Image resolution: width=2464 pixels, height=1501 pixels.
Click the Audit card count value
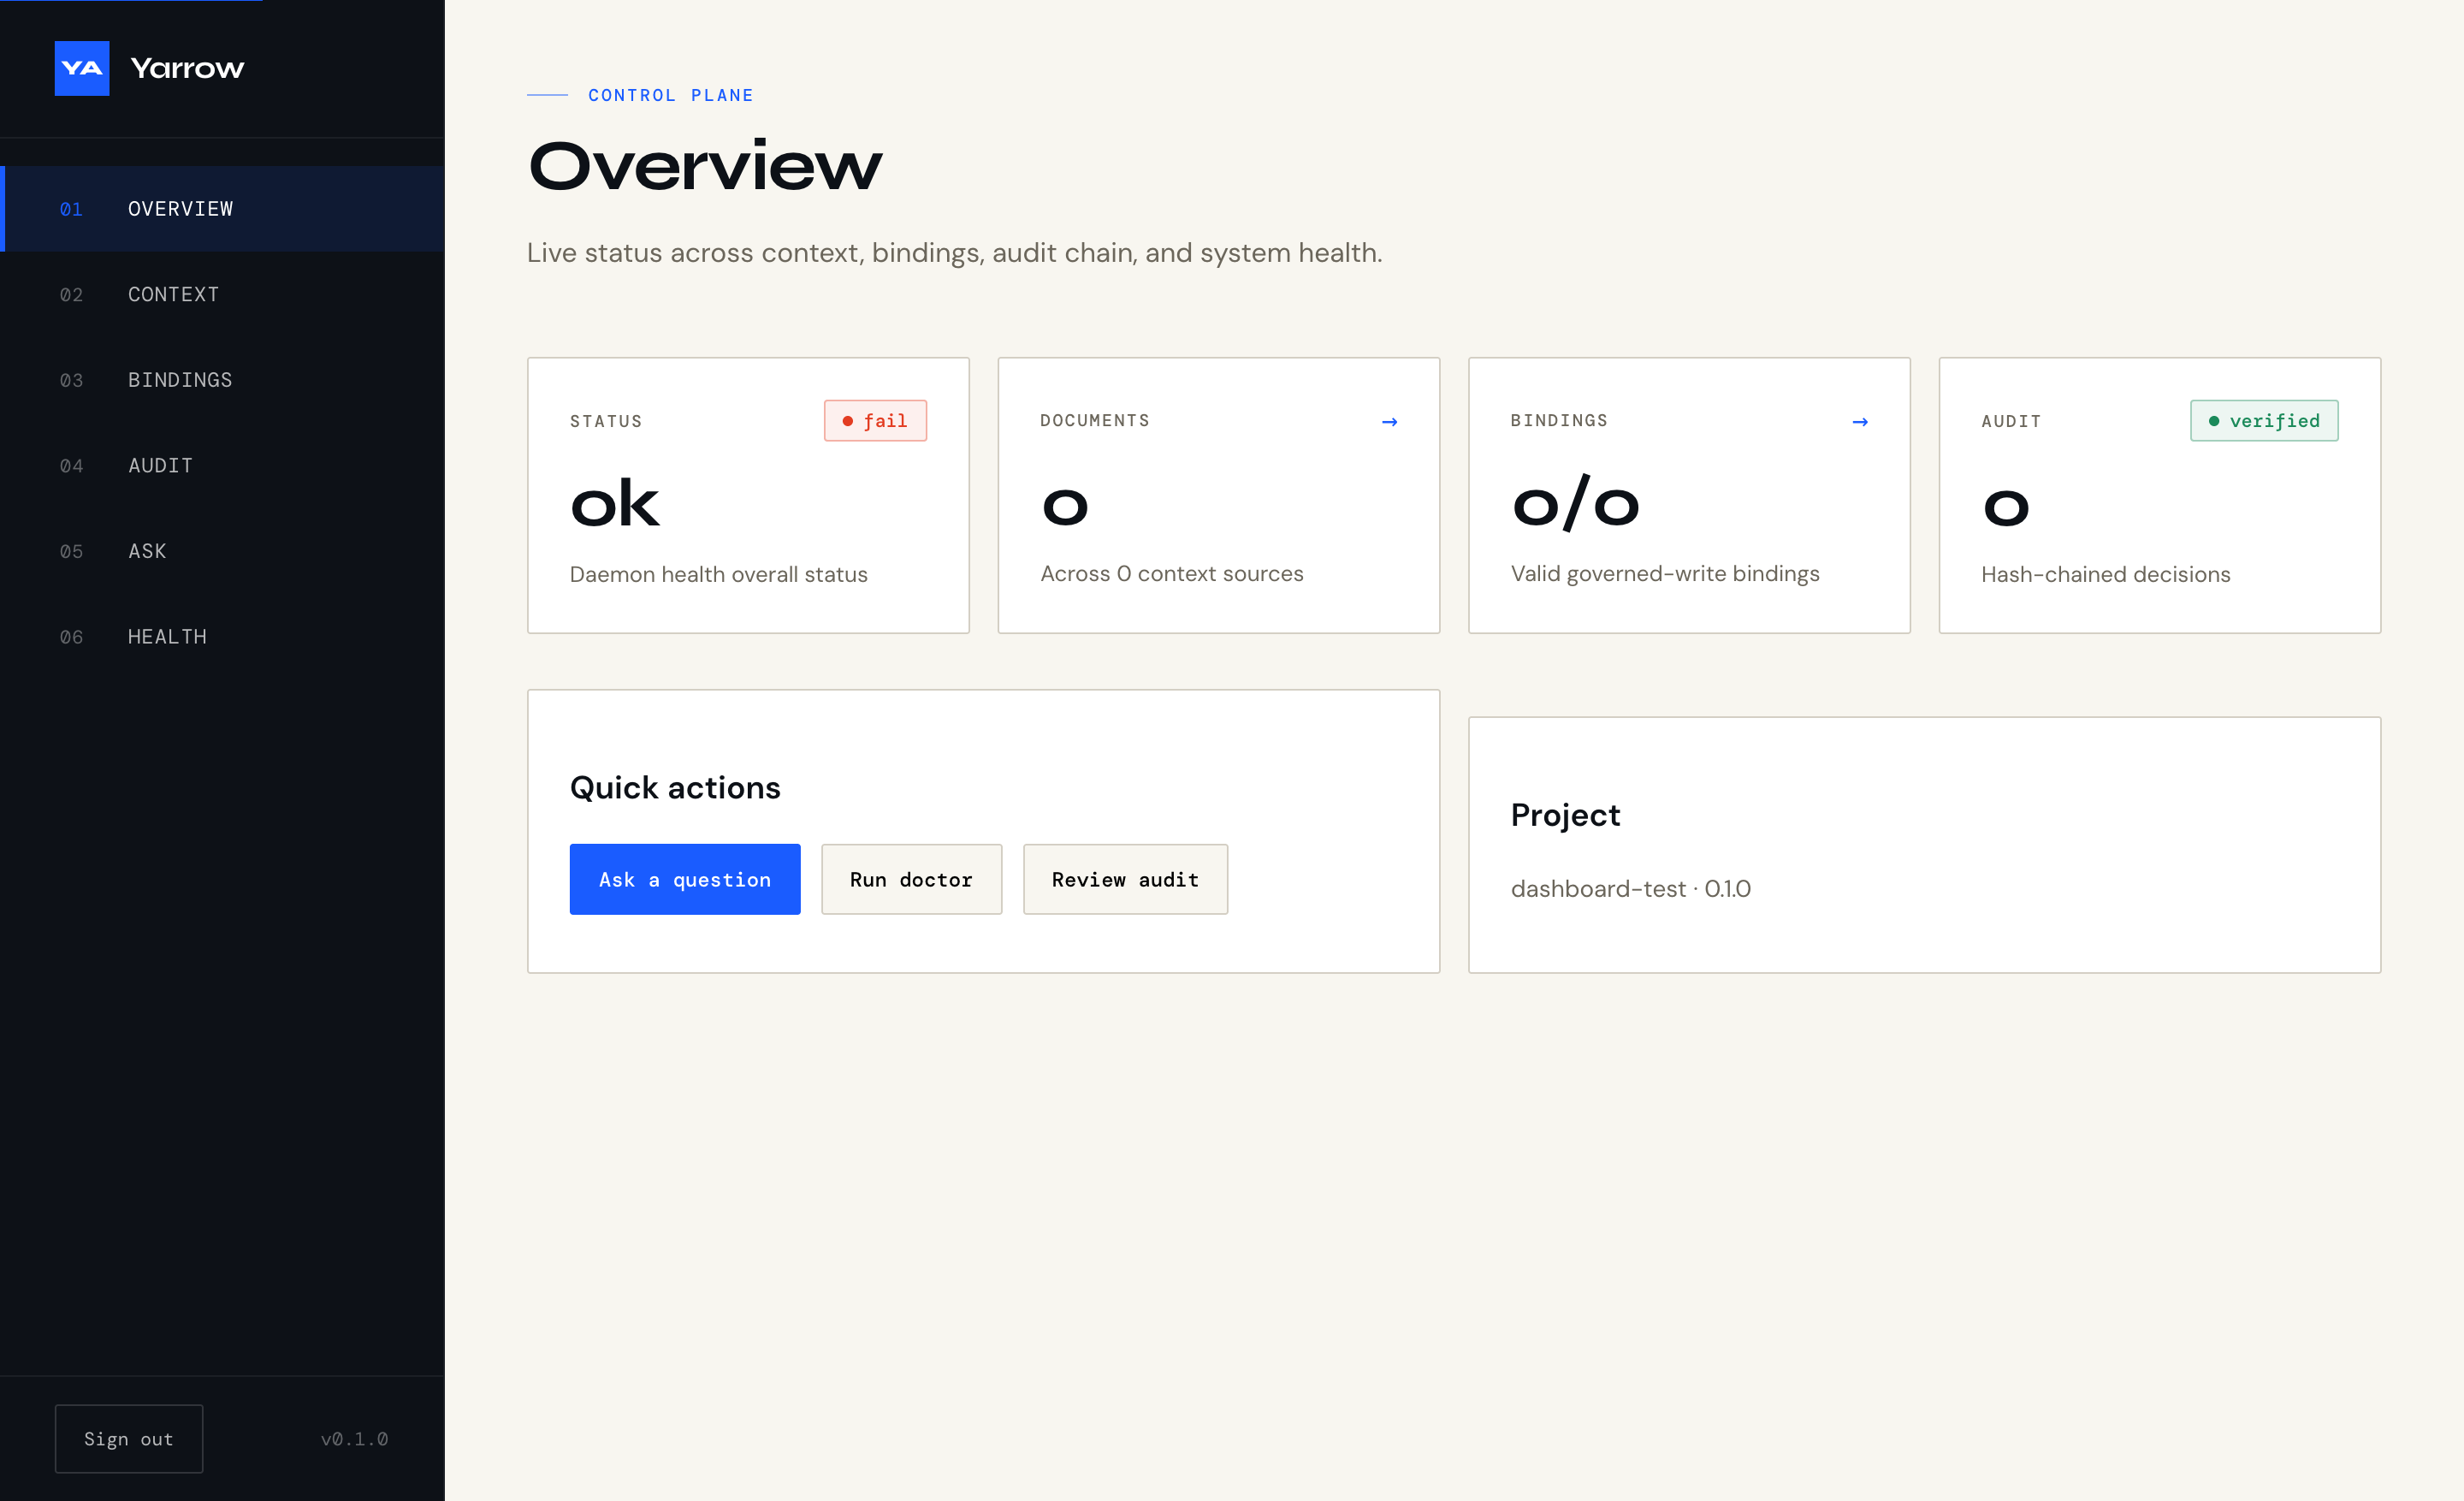tap(2006, 507)
